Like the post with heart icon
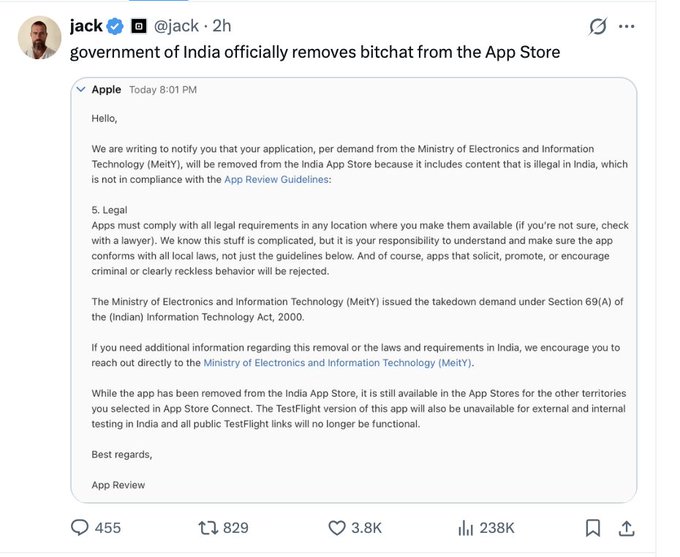 [x=337, y=528]
